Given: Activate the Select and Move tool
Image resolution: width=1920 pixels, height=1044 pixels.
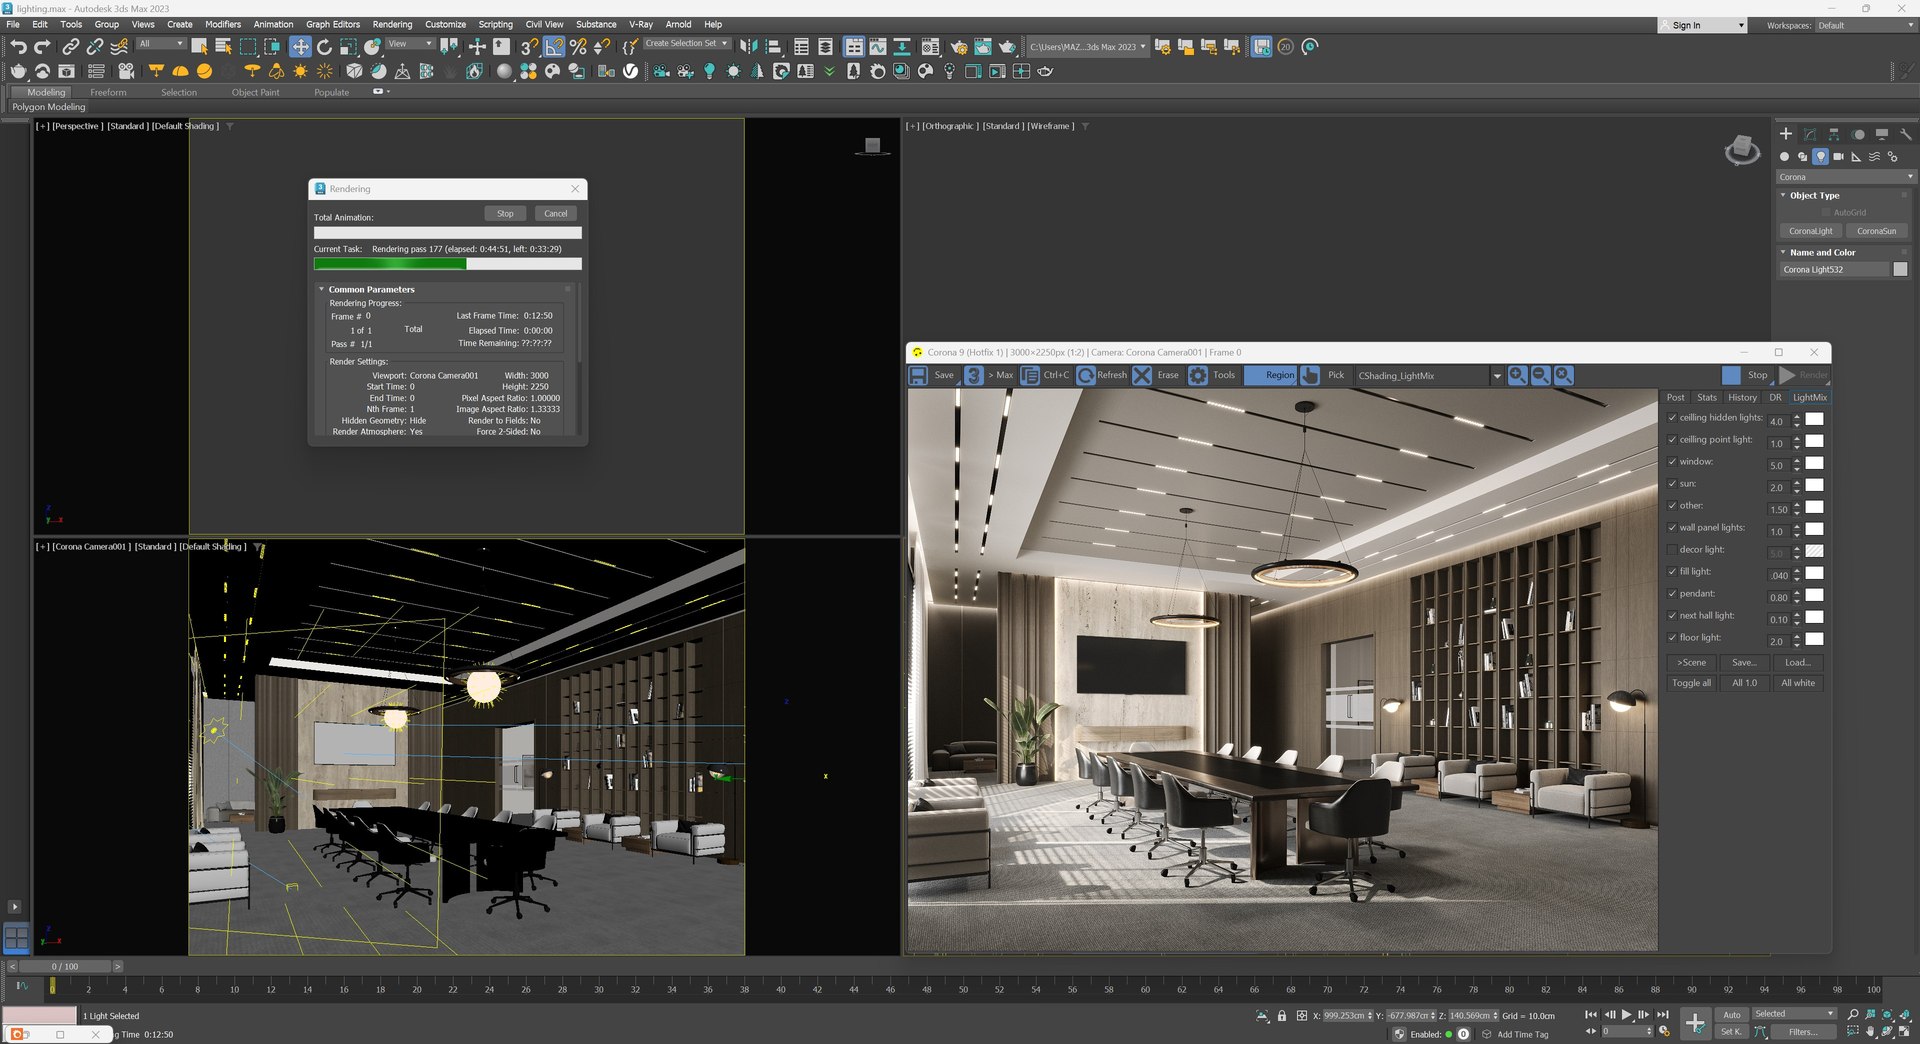Looking at the screenshot, I should coord(300,46).
